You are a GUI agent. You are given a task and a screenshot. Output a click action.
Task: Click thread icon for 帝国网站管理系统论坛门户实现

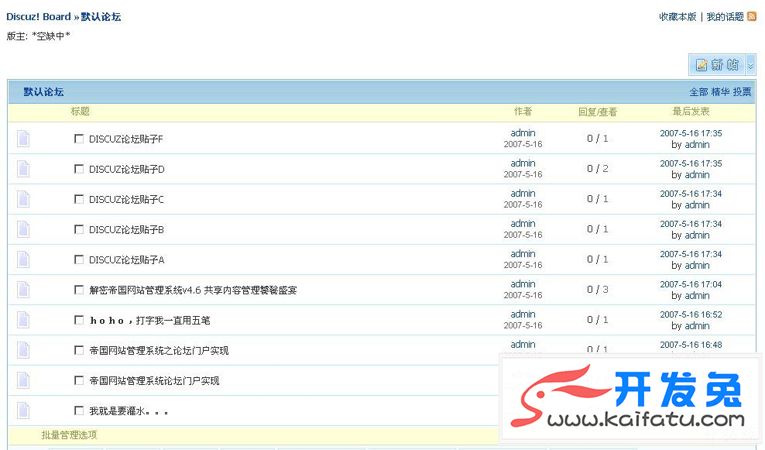pos(23,381)
